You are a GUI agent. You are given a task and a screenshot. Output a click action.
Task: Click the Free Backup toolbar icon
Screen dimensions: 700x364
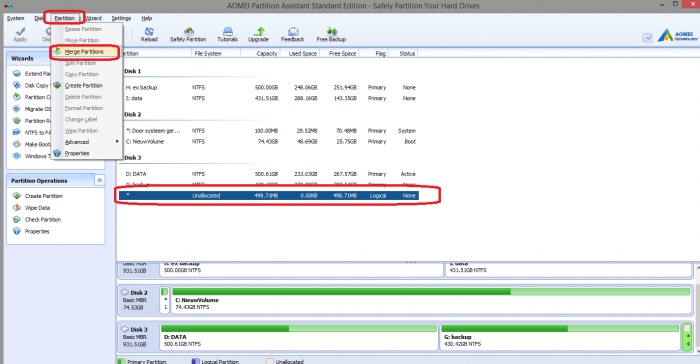(332, 31)
